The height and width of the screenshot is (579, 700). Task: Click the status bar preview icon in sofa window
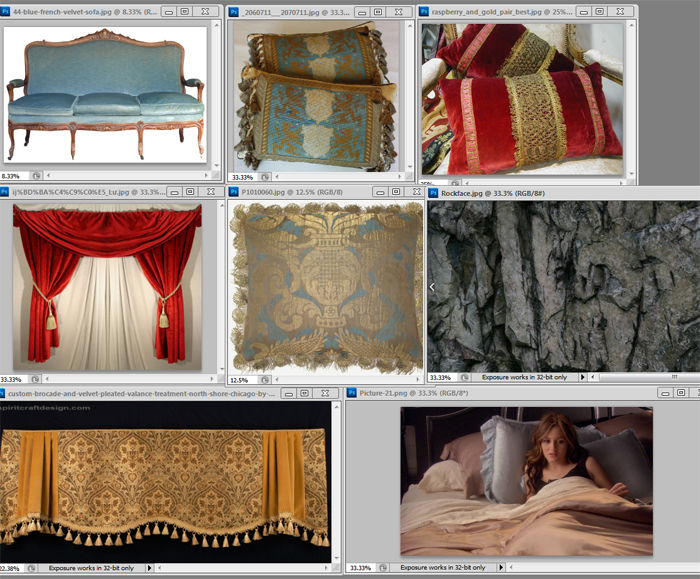coord(36,176)
